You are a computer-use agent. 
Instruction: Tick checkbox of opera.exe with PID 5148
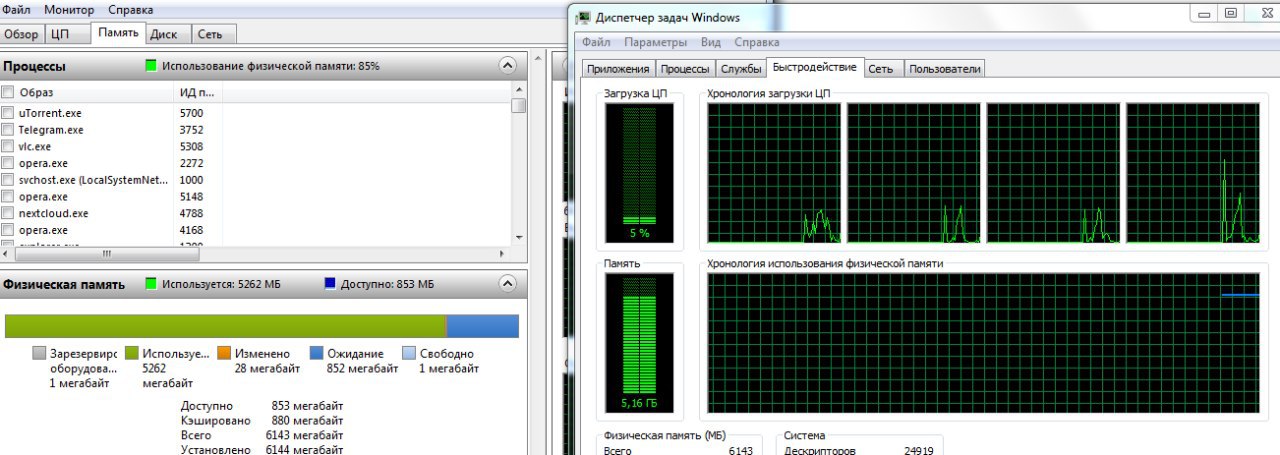[x=8, y=197]
